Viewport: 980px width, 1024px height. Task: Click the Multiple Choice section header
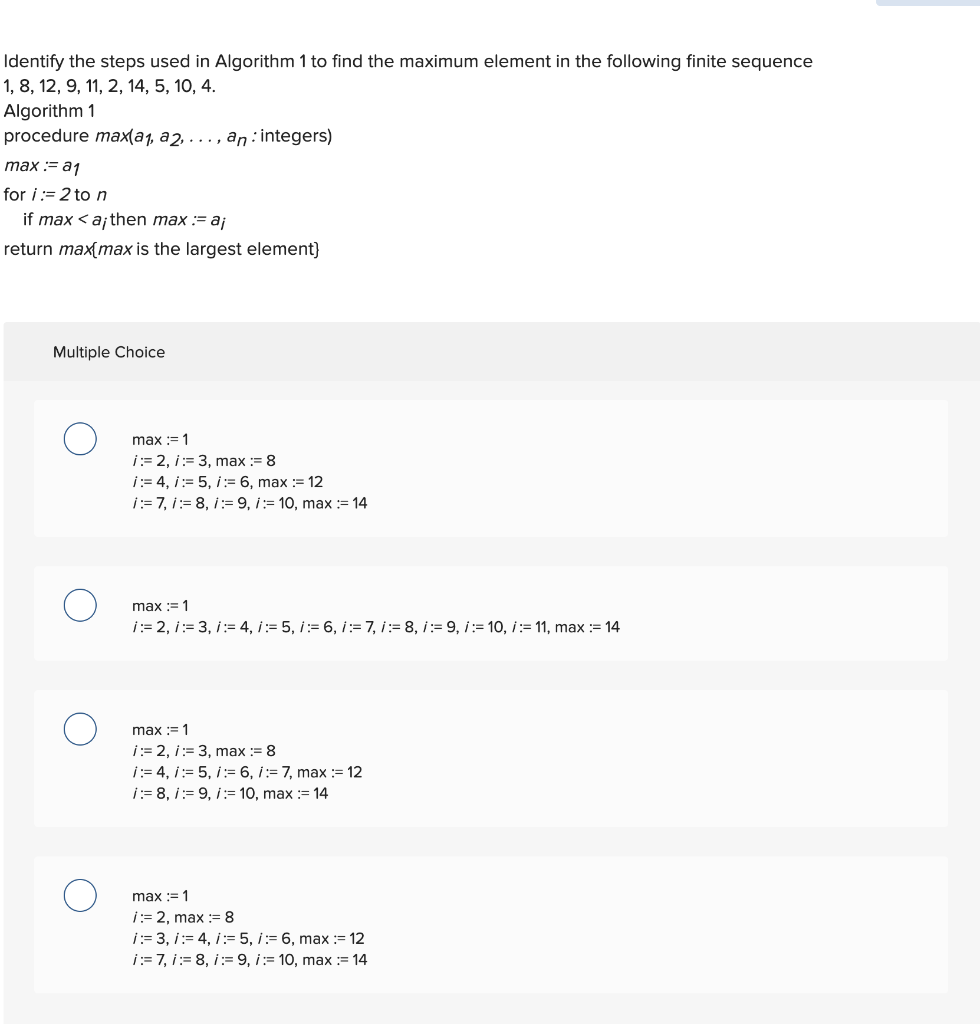pos(110,352)
